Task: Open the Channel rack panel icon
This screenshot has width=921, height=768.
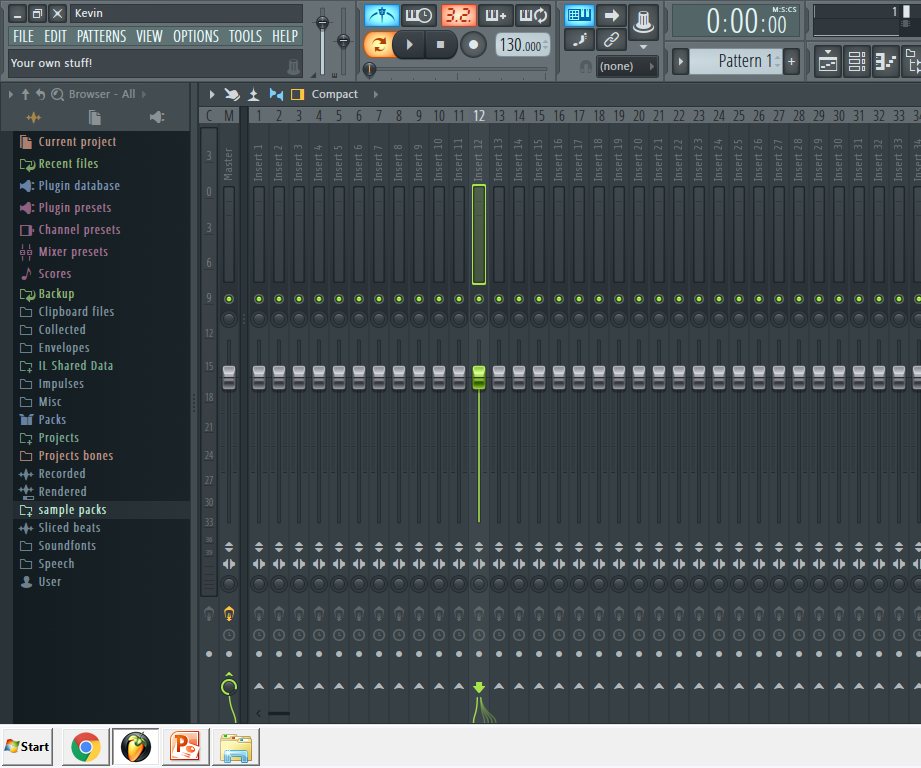Action: [856, 60]
